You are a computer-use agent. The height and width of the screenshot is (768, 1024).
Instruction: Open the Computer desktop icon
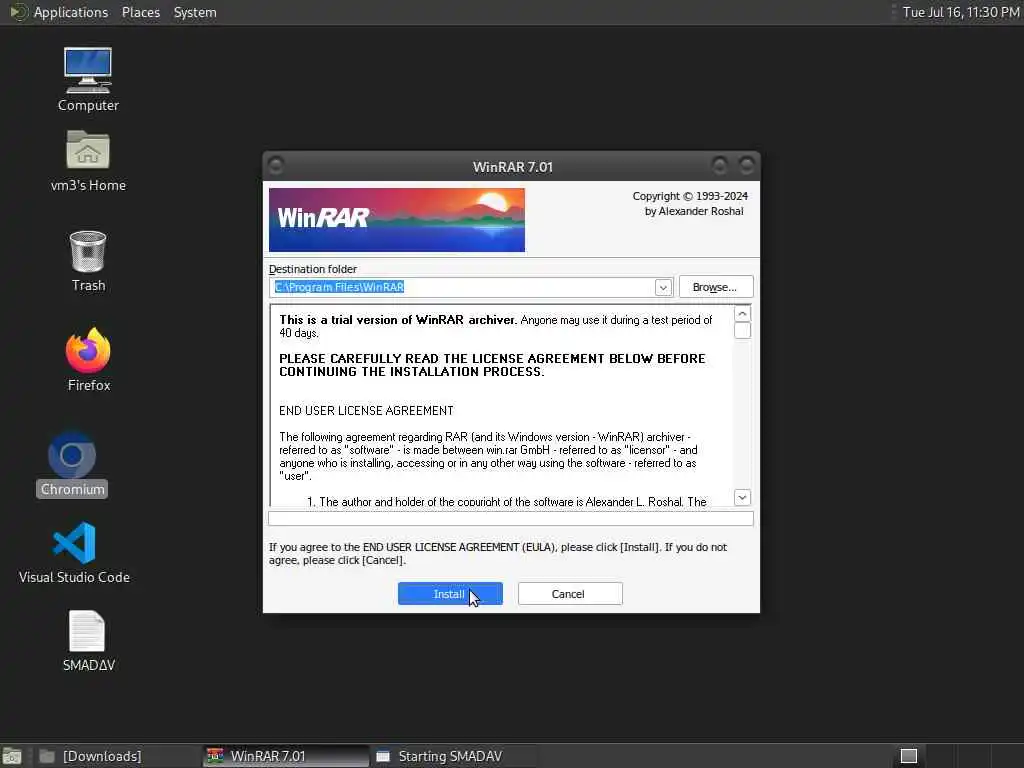88,80
